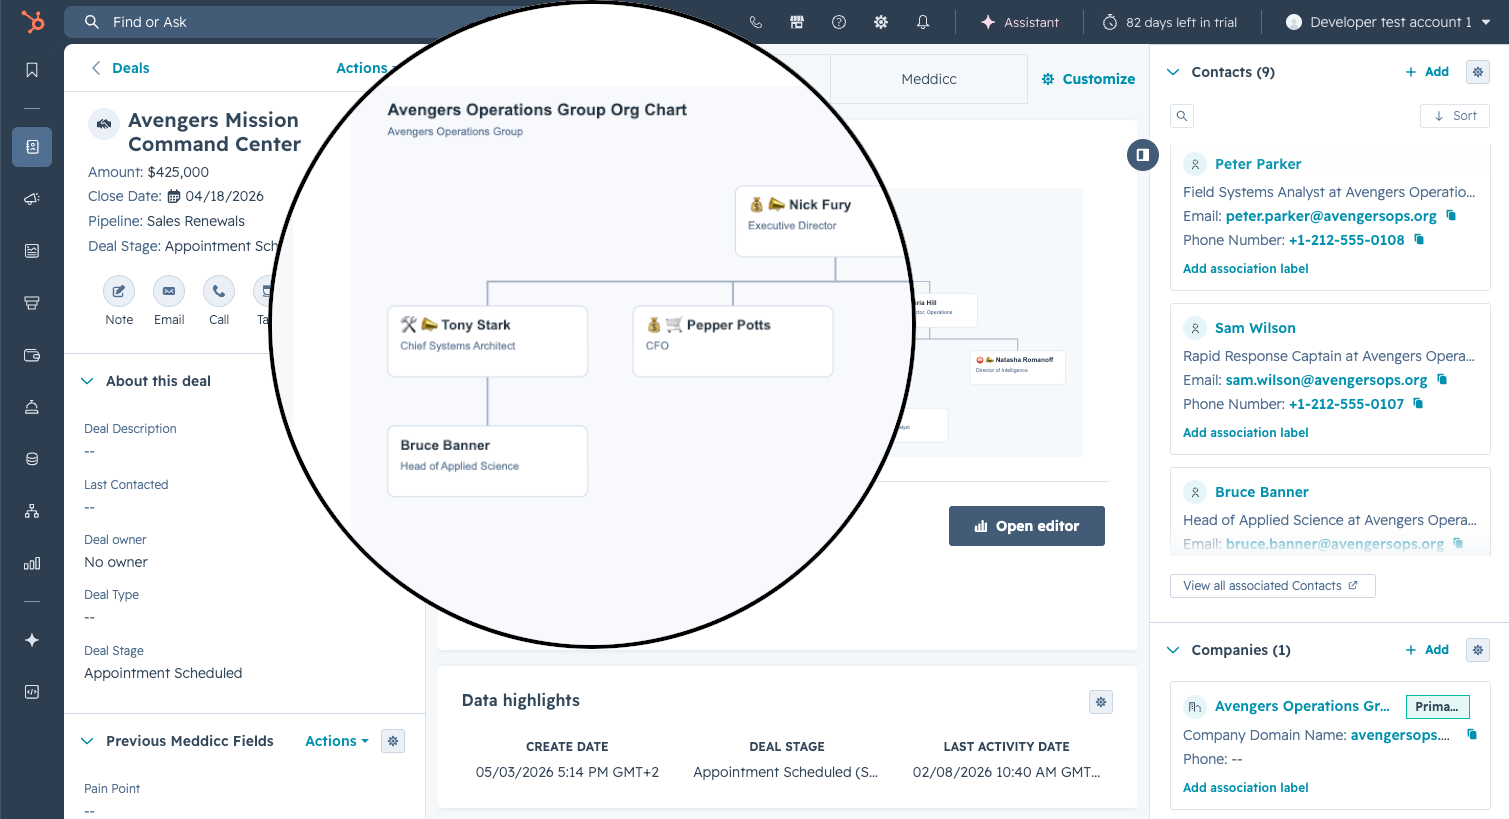Collapse the right sidebar panel toggle

[1143, 155]
